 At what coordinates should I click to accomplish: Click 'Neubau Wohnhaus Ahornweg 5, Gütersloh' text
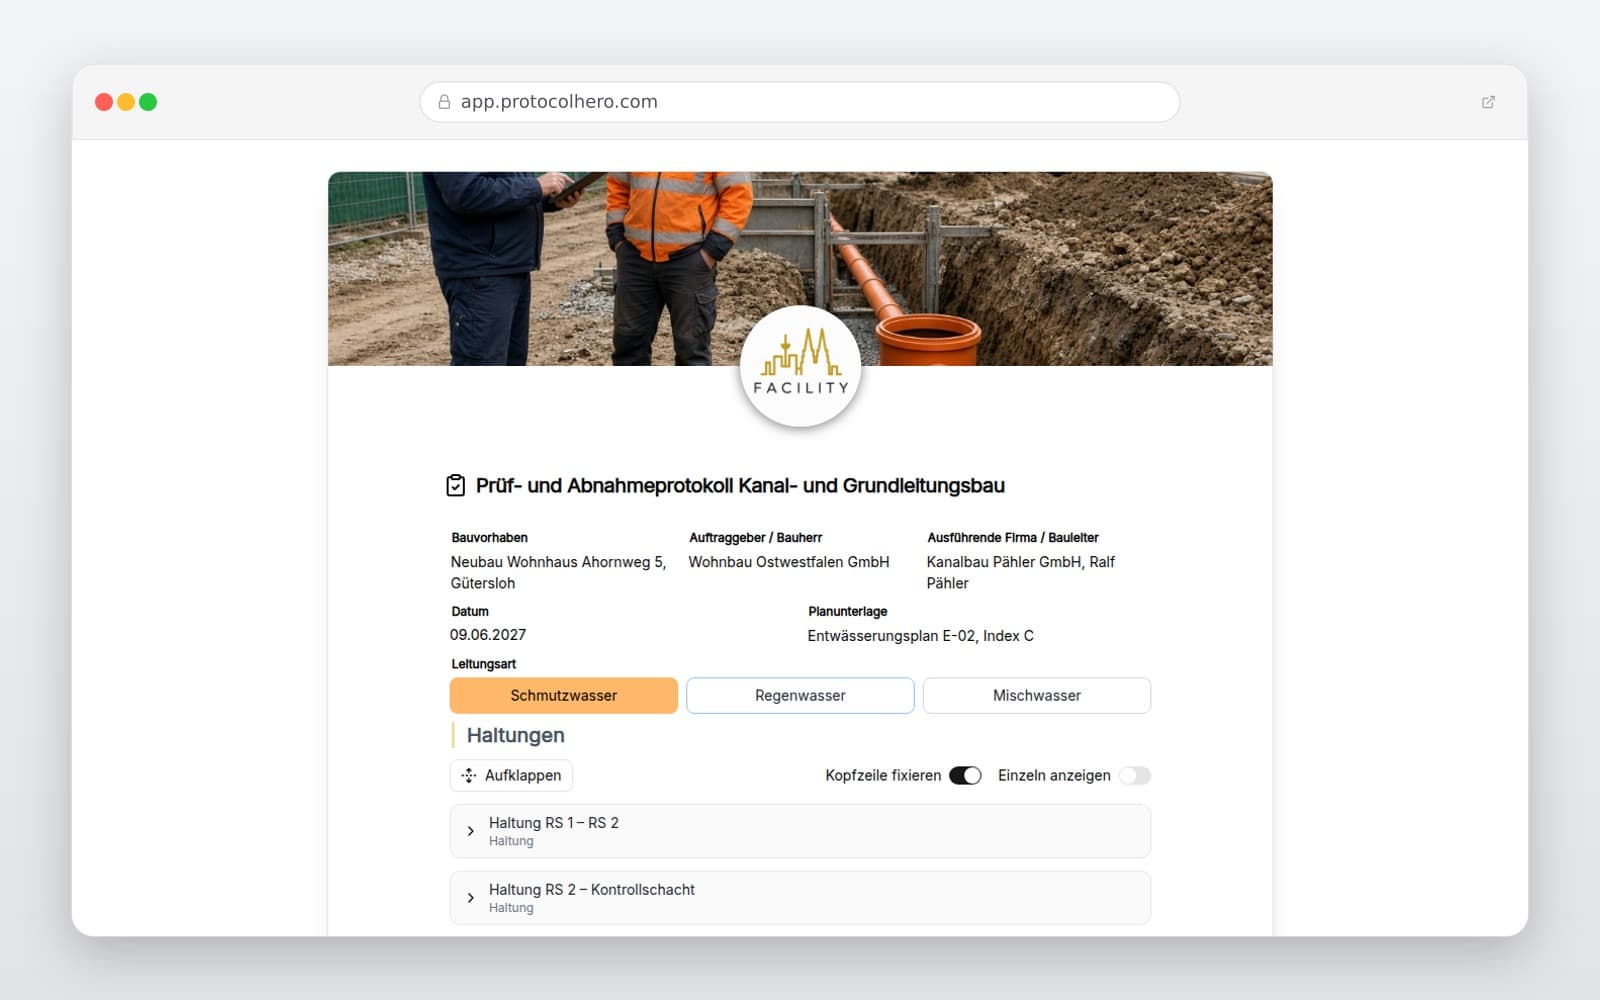[x=558, y=572]
